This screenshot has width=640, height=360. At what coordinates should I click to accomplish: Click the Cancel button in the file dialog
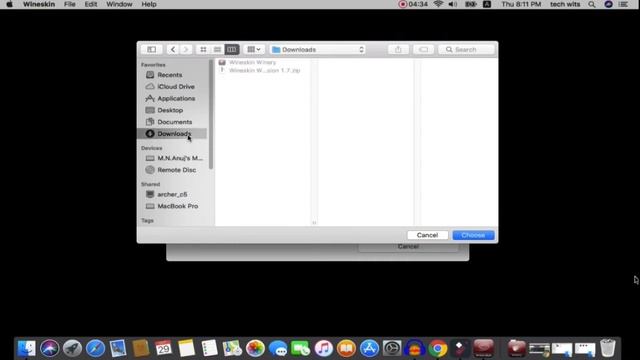pyautogui.click(x=427, y=235)
